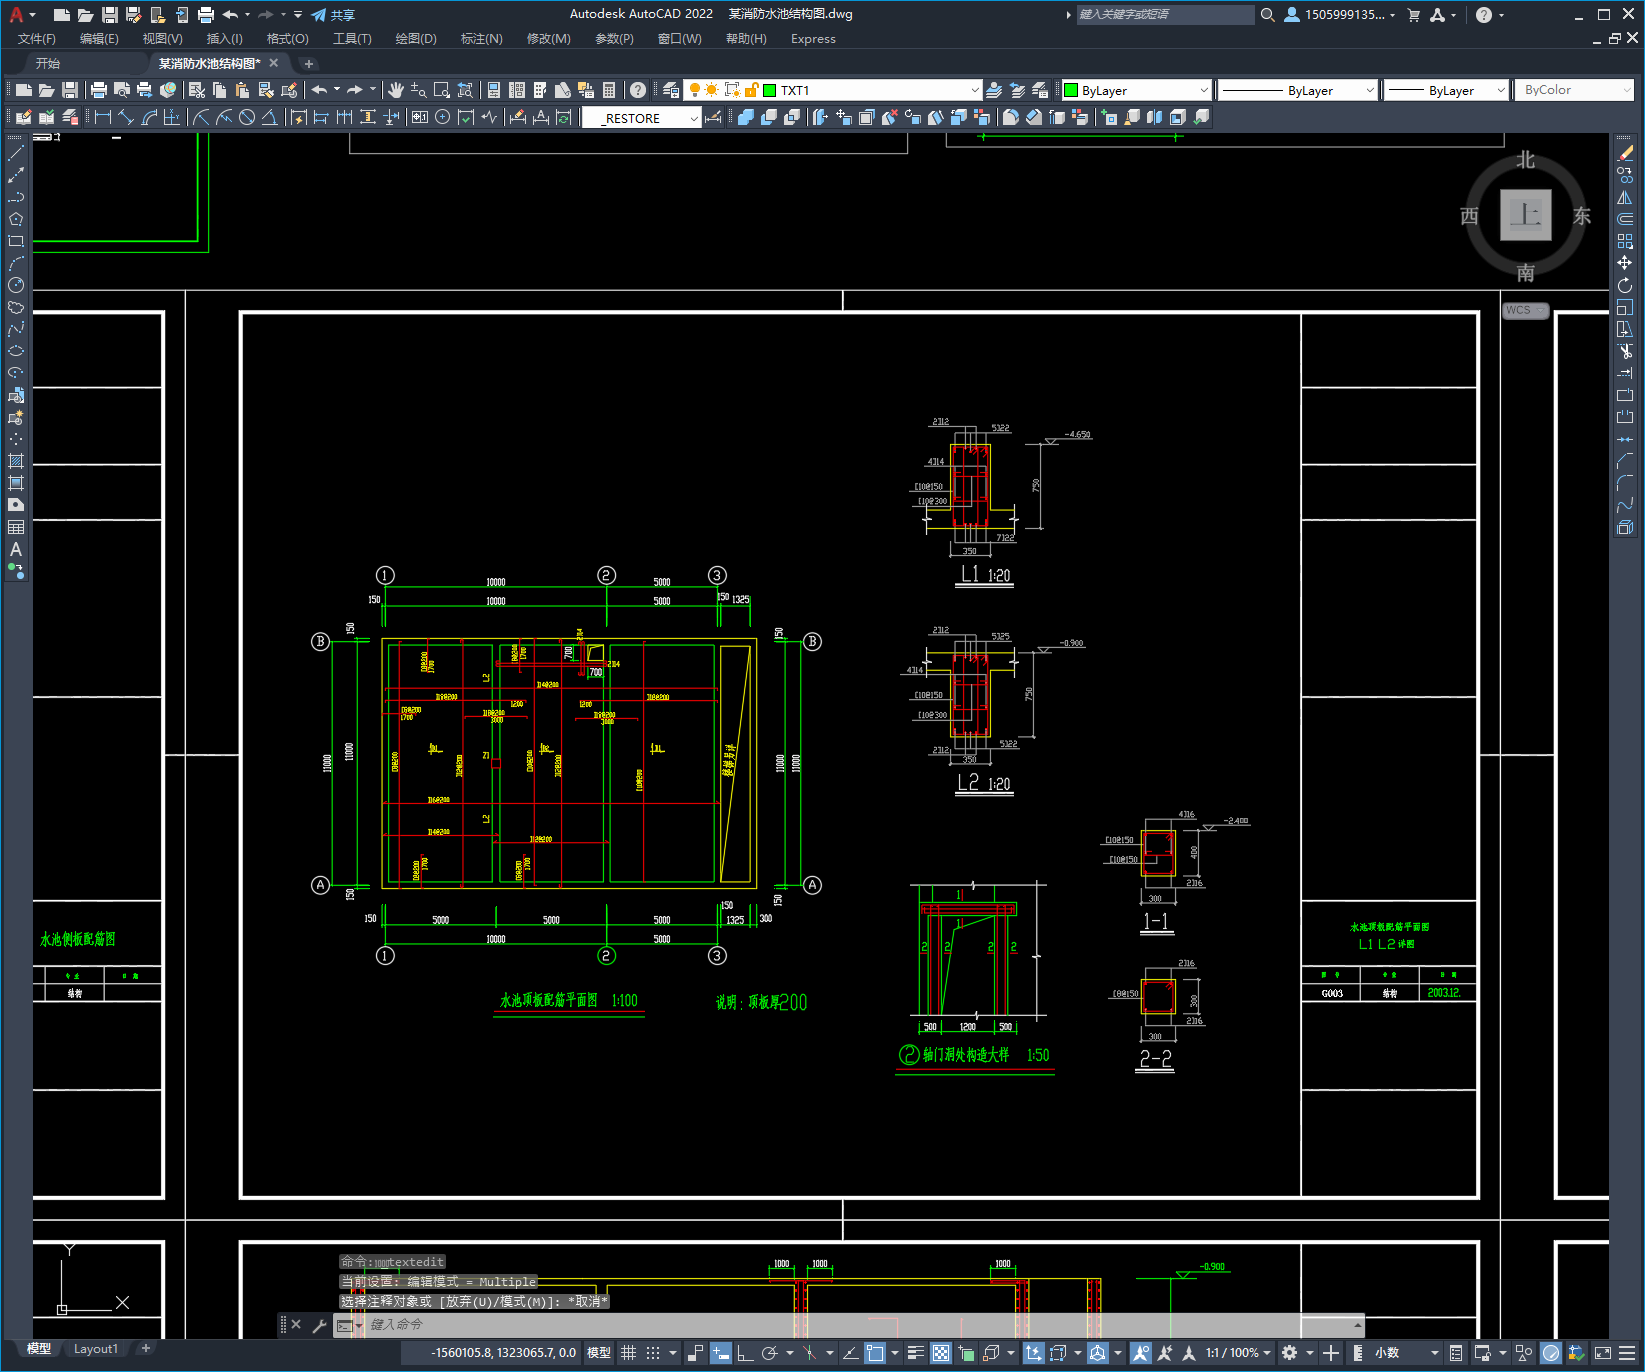This screenshot has height=1372, width=1645.
Task: Select the Pan hand tool
Action: (x=396, y=90)
